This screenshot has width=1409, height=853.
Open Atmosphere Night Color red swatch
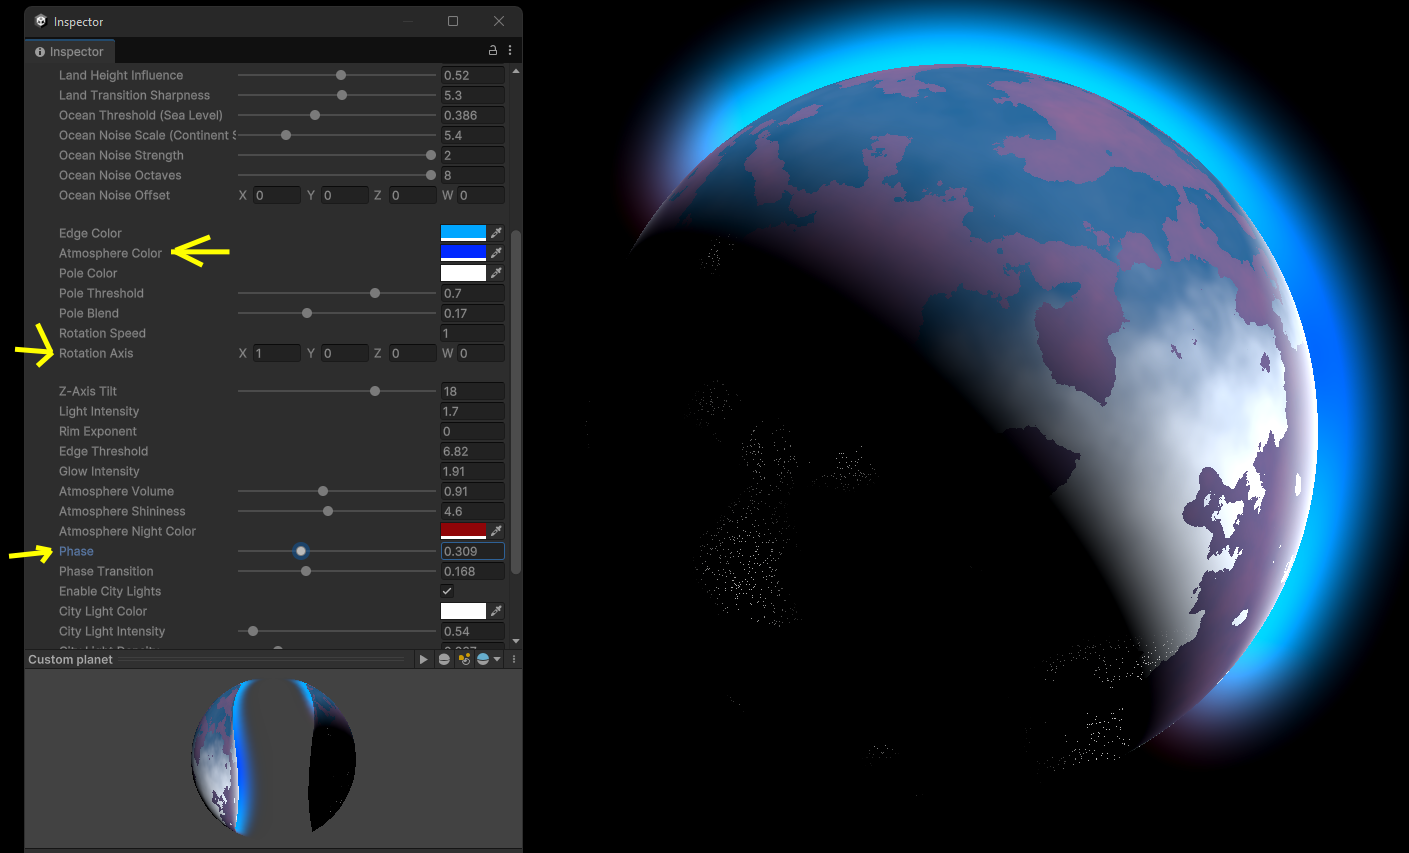click(463, 531)
